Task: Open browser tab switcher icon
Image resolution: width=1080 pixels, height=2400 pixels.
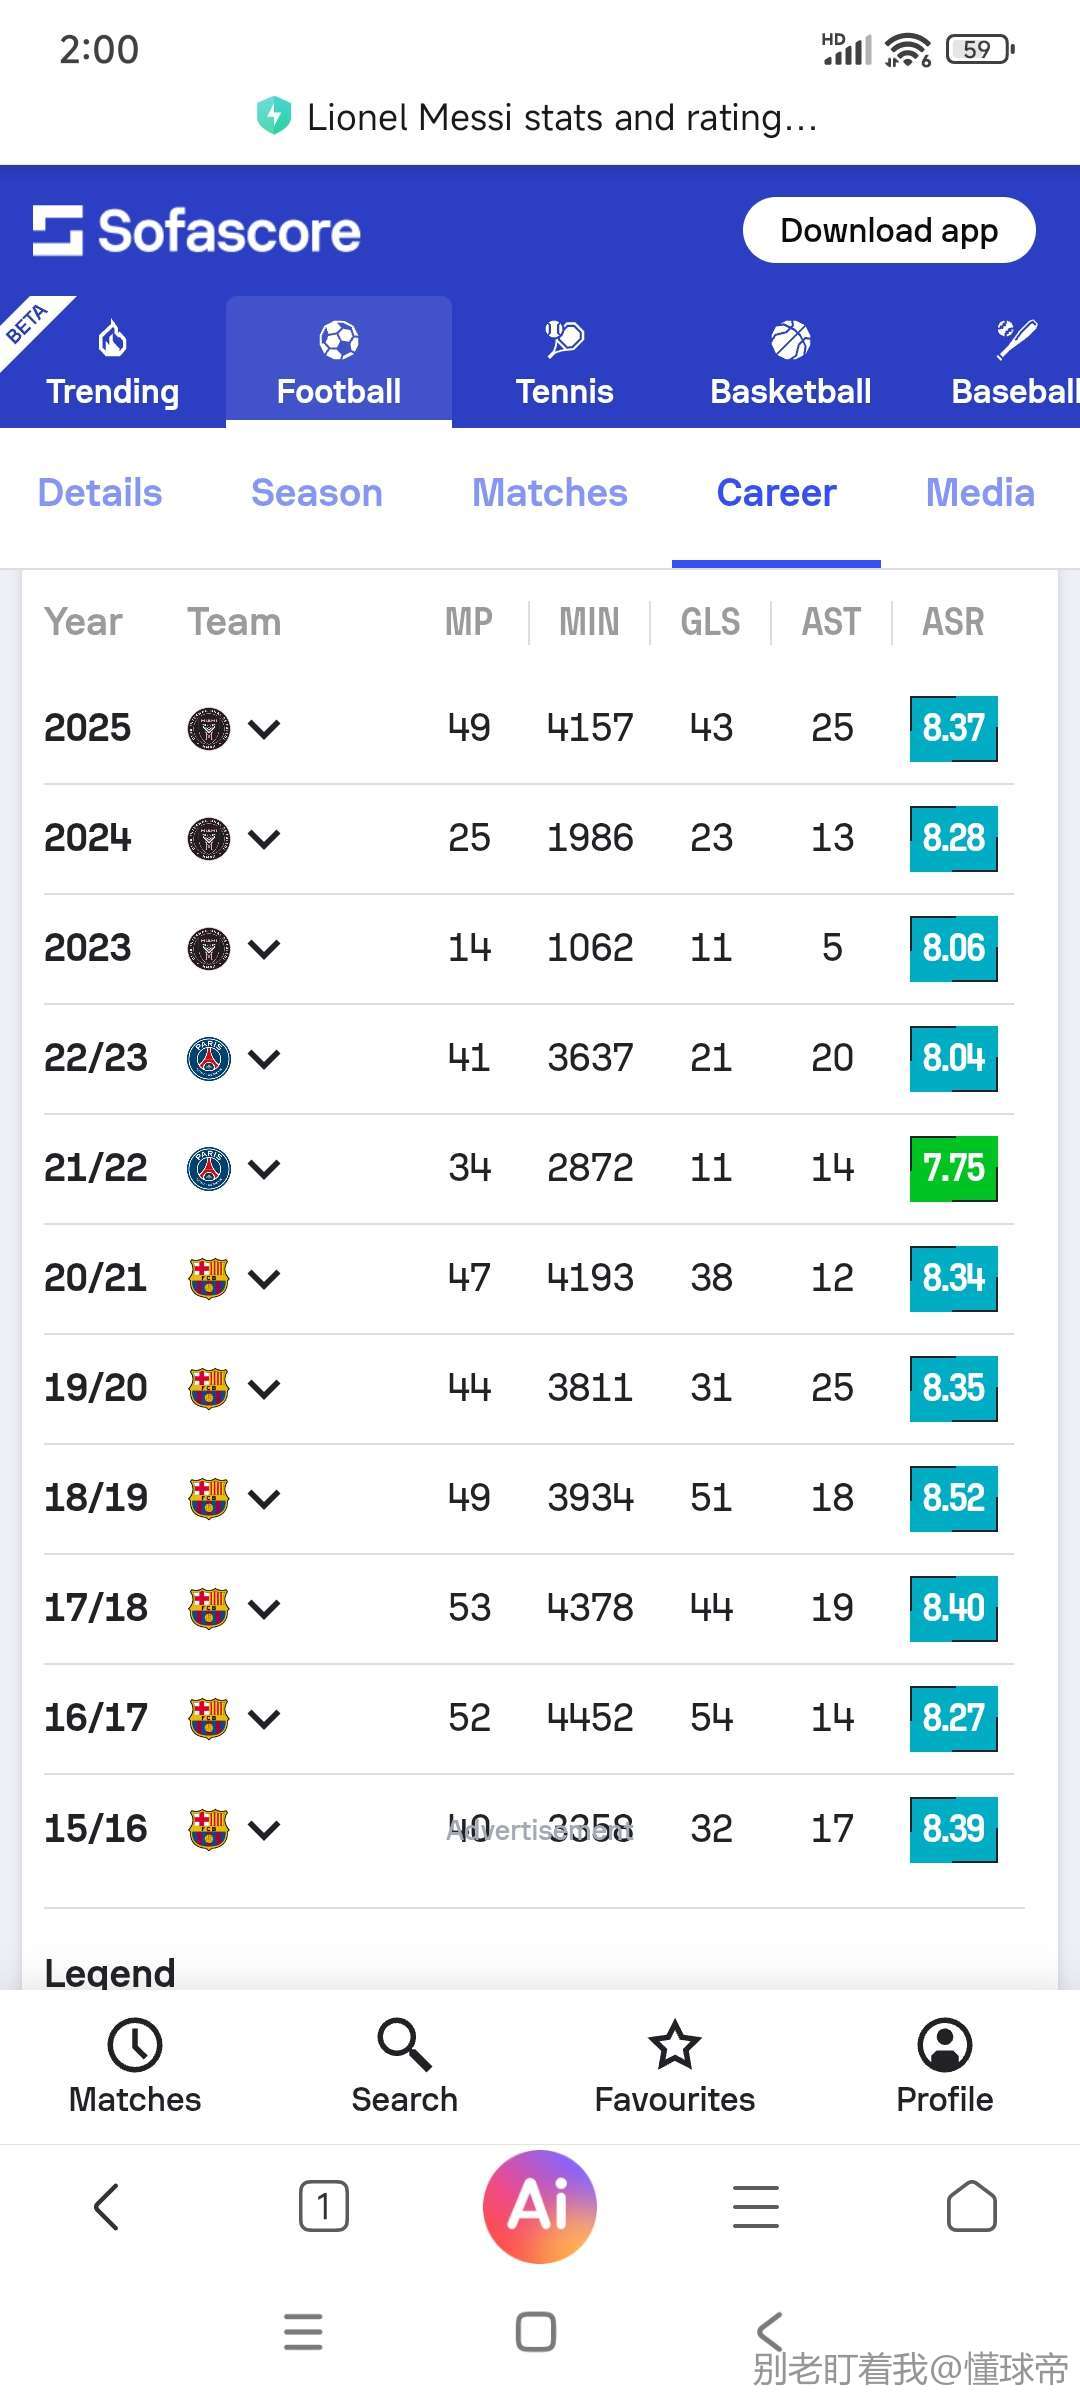Action: pyautogui.click(x=324, y=2206)
